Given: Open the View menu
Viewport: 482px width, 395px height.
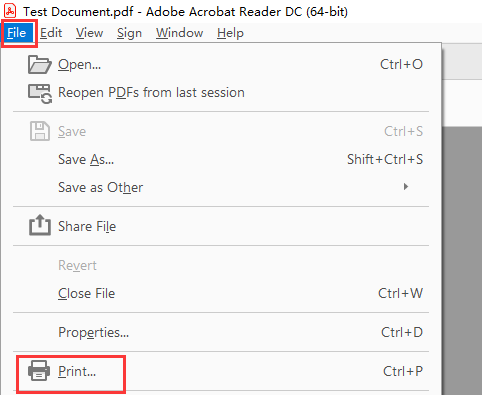Looking at the screenshot, I should [89, 33].
